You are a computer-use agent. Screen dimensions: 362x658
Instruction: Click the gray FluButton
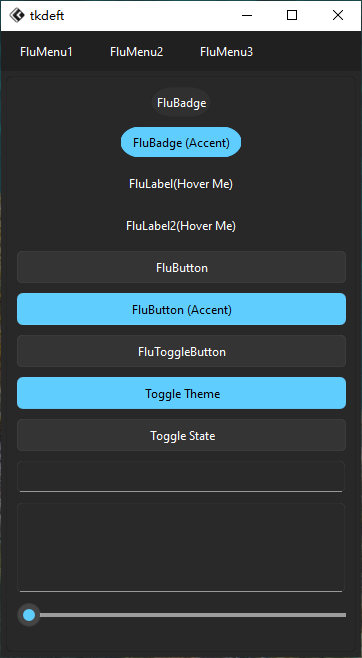(x=181, y=267)
